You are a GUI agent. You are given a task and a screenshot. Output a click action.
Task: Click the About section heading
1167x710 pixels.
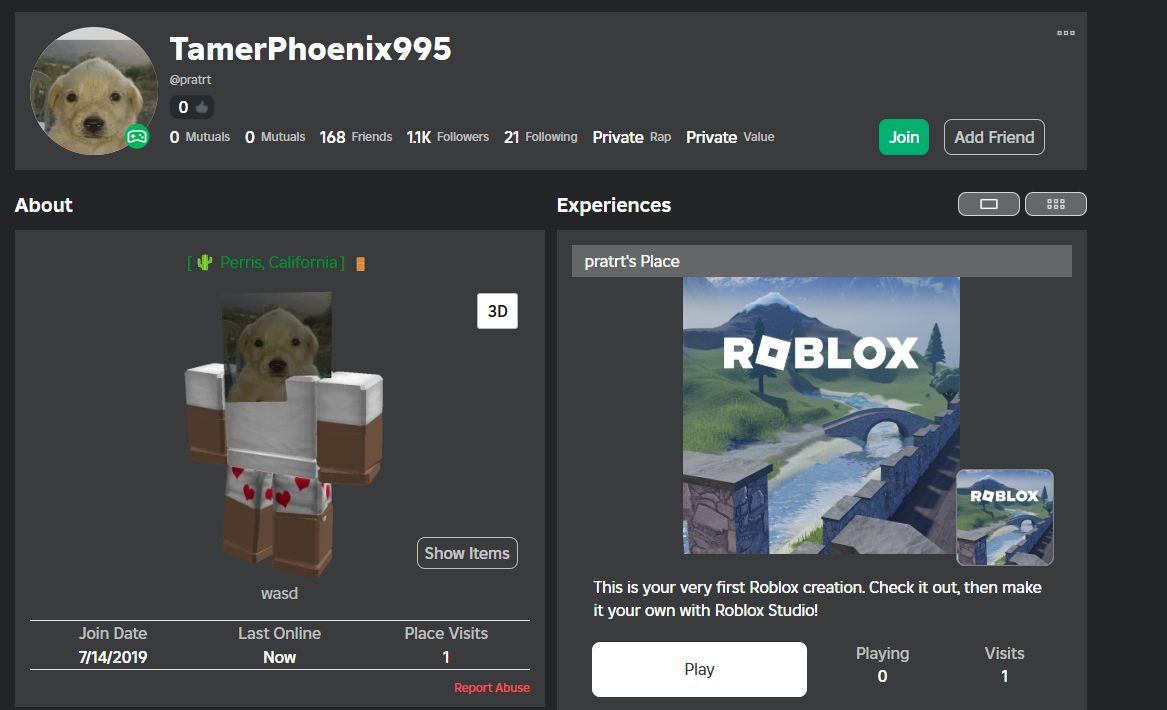point(44,205)
